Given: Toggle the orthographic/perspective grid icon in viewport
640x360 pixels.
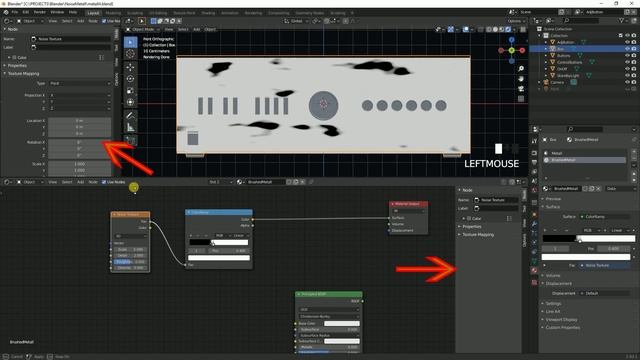Looking at the screenshot, I should [x=521, y=98].
